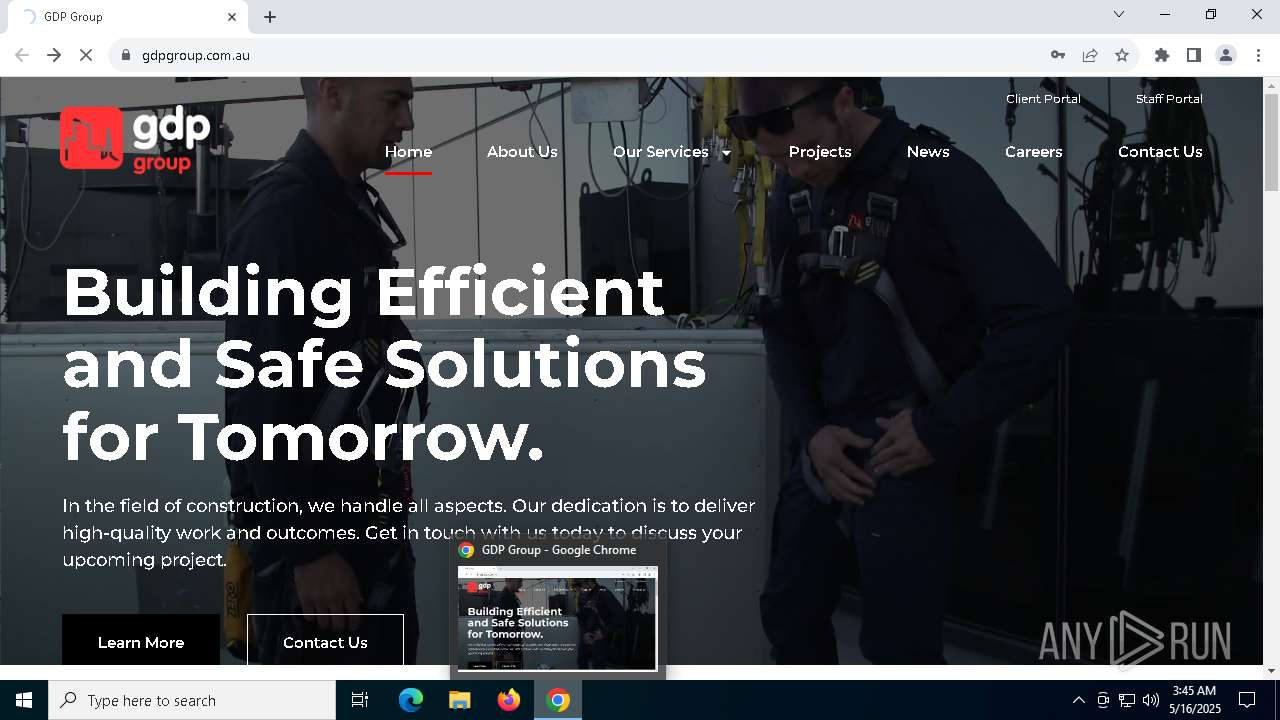Click the taskbar search box
Screen dimensions: 1280x720
[192, 700]
